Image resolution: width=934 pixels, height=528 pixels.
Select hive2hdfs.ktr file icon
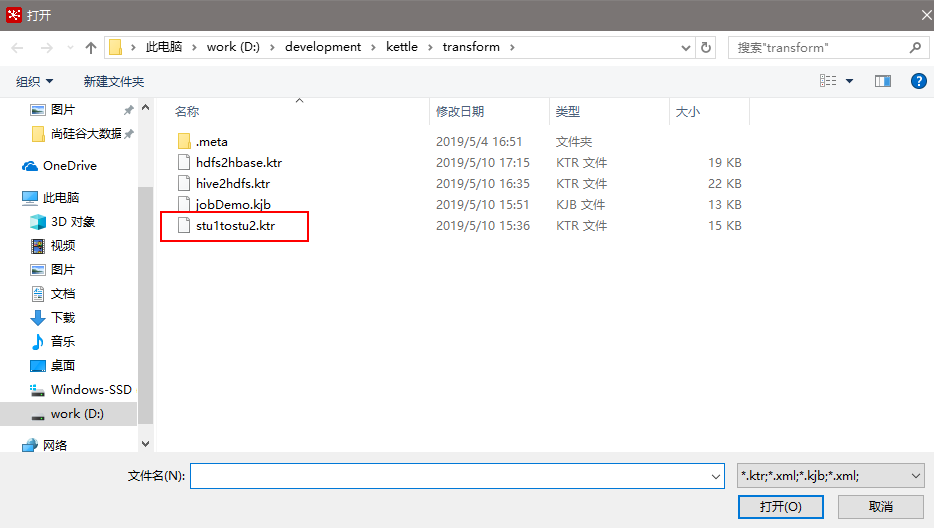click(184, 184)
